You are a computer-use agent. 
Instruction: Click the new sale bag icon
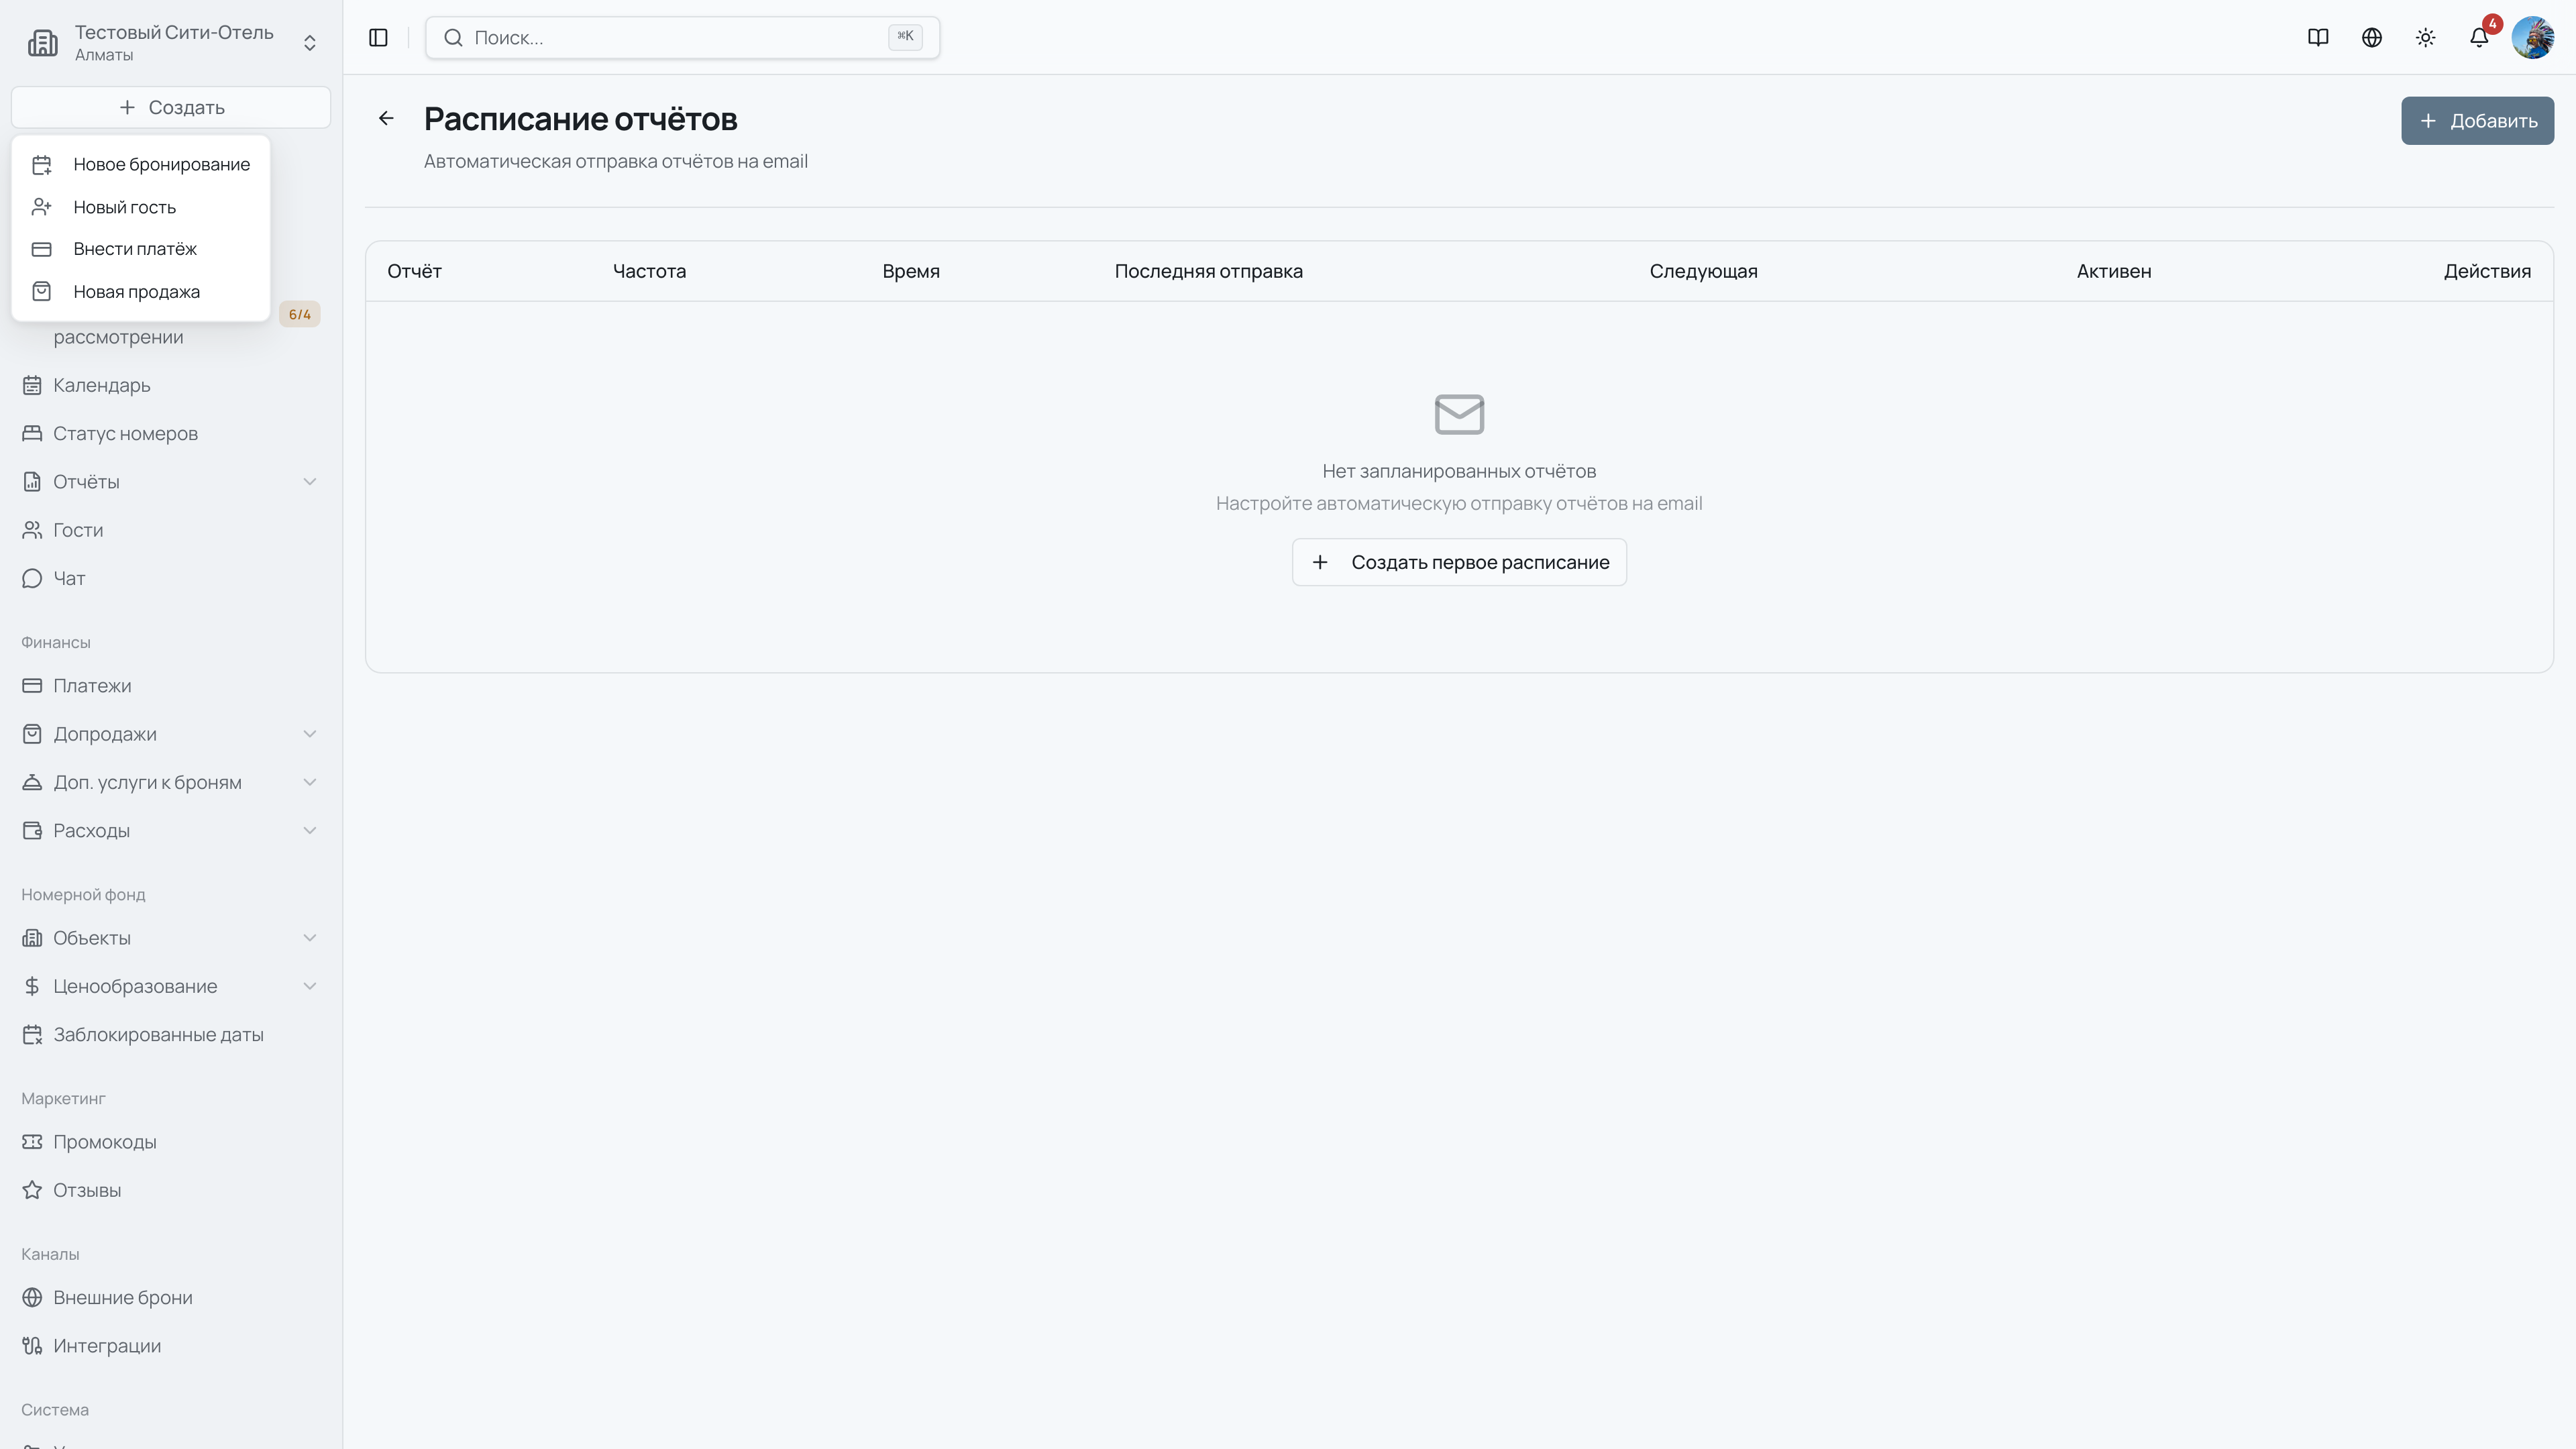click(x=42, y=292)
